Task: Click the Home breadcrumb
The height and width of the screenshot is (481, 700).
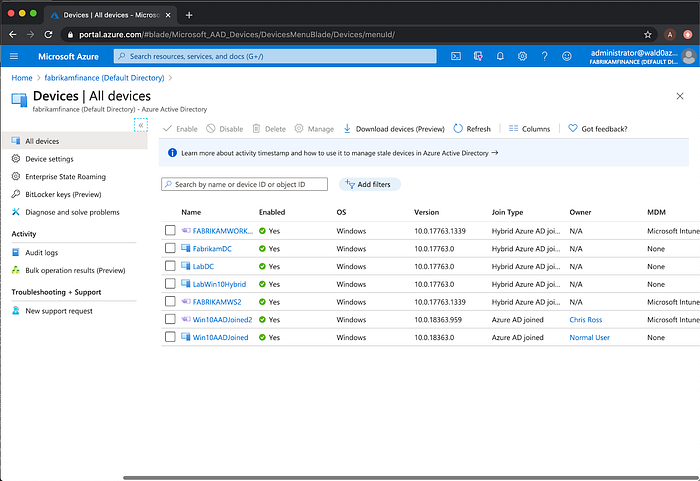Action: click(x=22, y=78)
